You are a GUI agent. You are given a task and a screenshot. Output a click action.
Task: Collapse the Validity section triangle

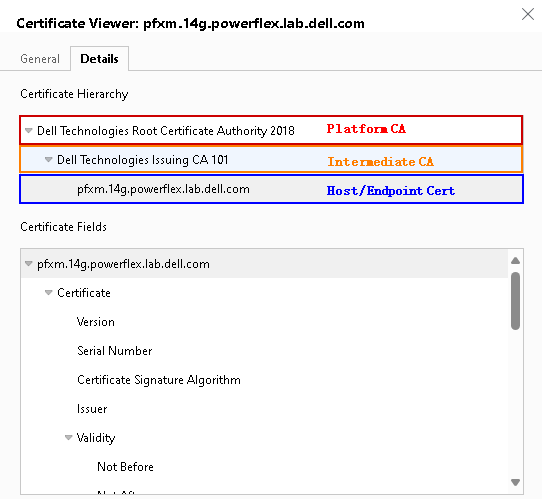68,438
